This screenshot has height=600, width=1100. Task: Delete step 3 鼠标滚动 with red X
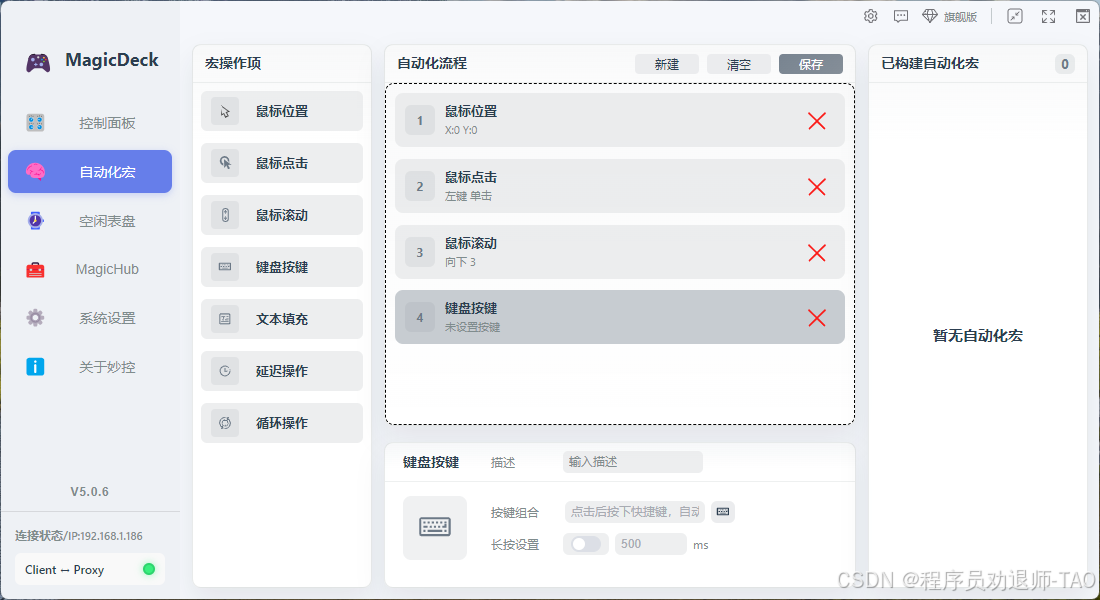coord(817,253)
